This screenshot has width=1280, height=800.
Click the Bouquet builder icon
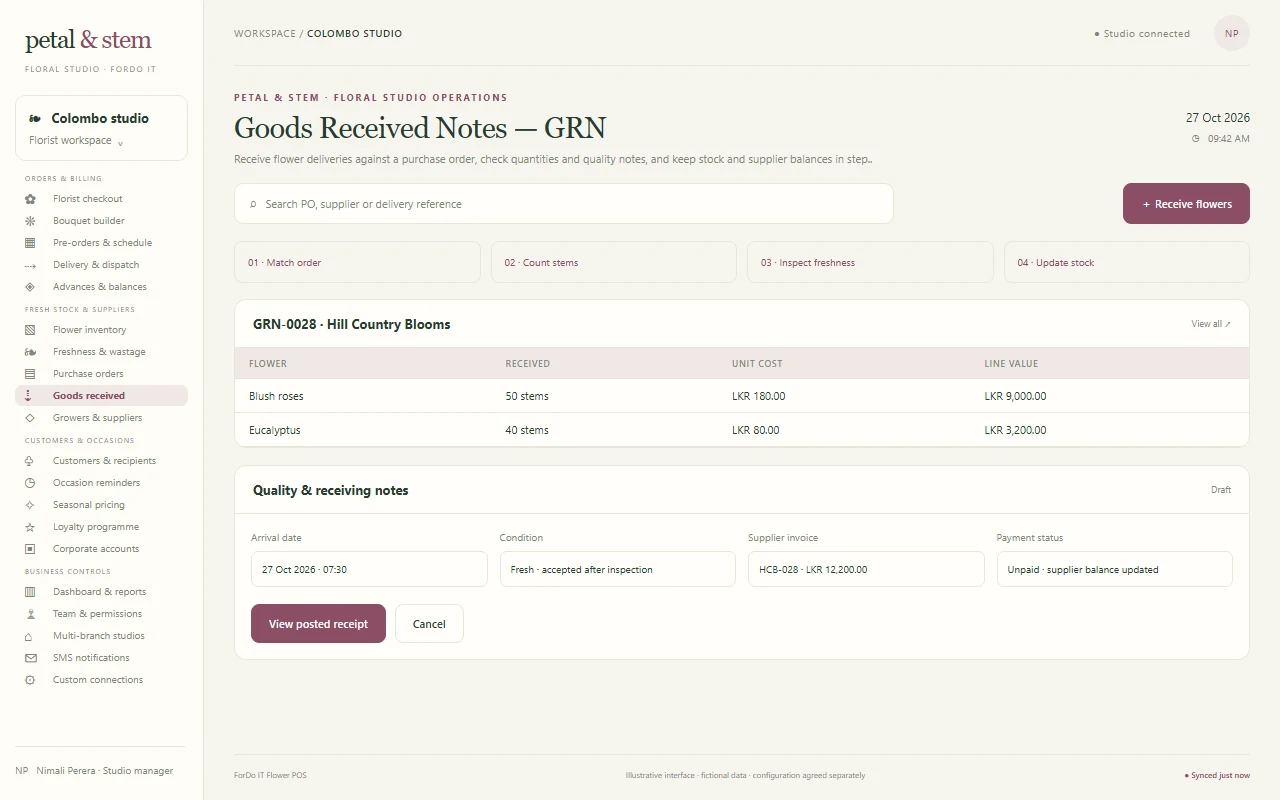pos(30,221)
